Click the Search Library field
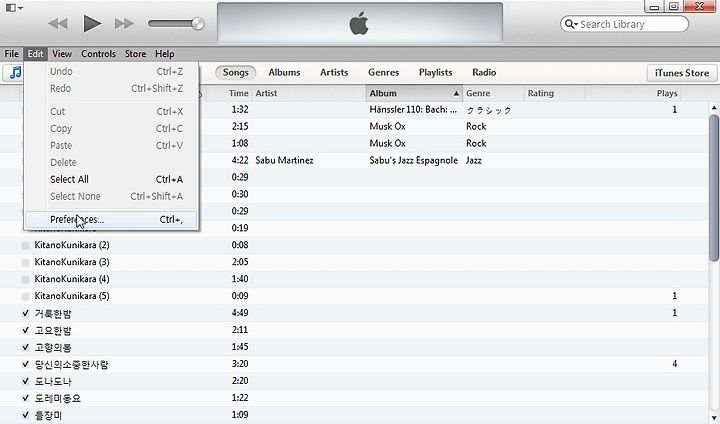 [624, 24]
